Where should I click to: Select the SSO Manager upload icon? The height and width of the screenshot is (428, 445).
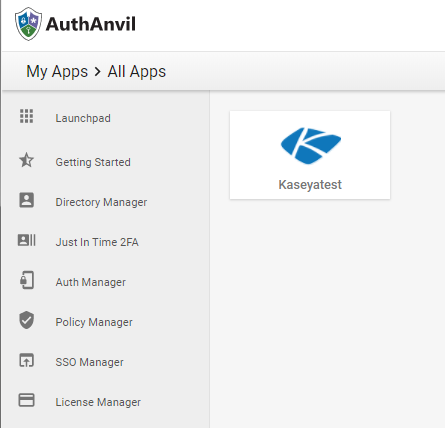coord(26,360)
